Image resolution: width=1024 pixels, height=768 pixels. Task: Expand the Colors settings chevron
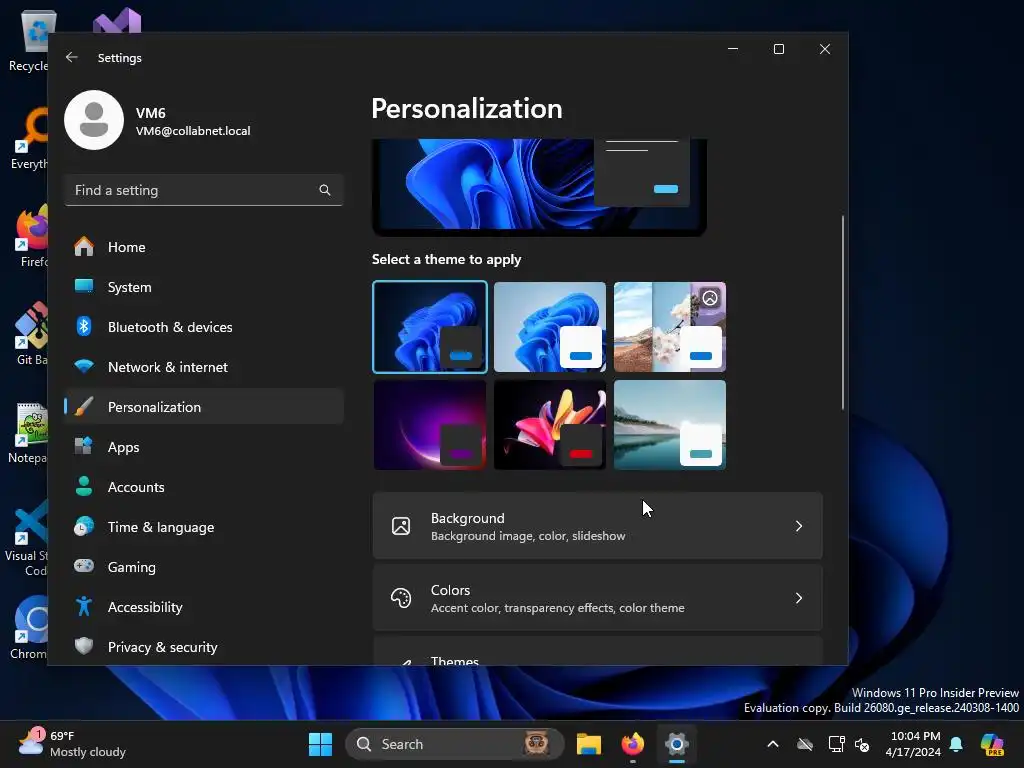[x=798, y=598]
